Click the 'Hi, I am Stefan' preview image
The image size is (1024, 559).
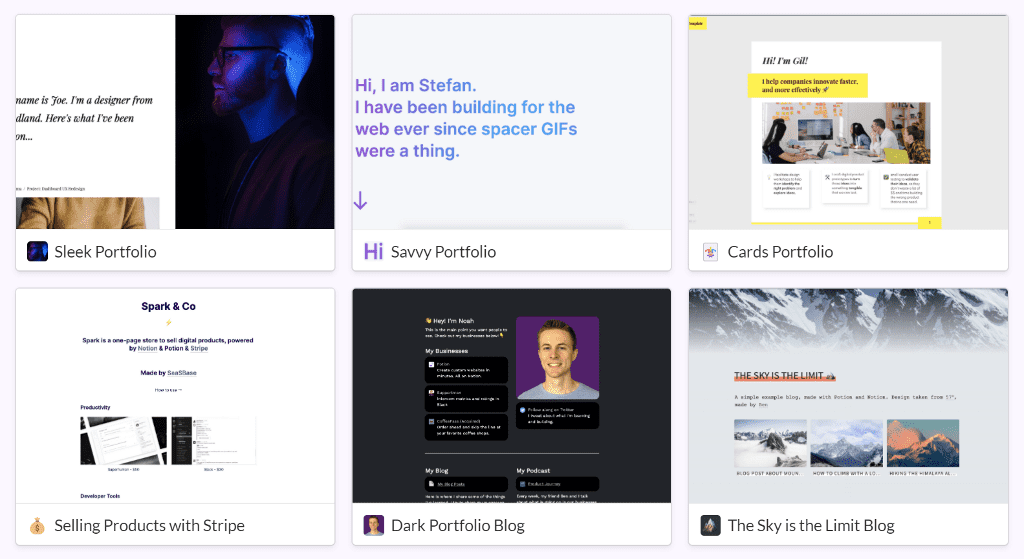(511, 122)
